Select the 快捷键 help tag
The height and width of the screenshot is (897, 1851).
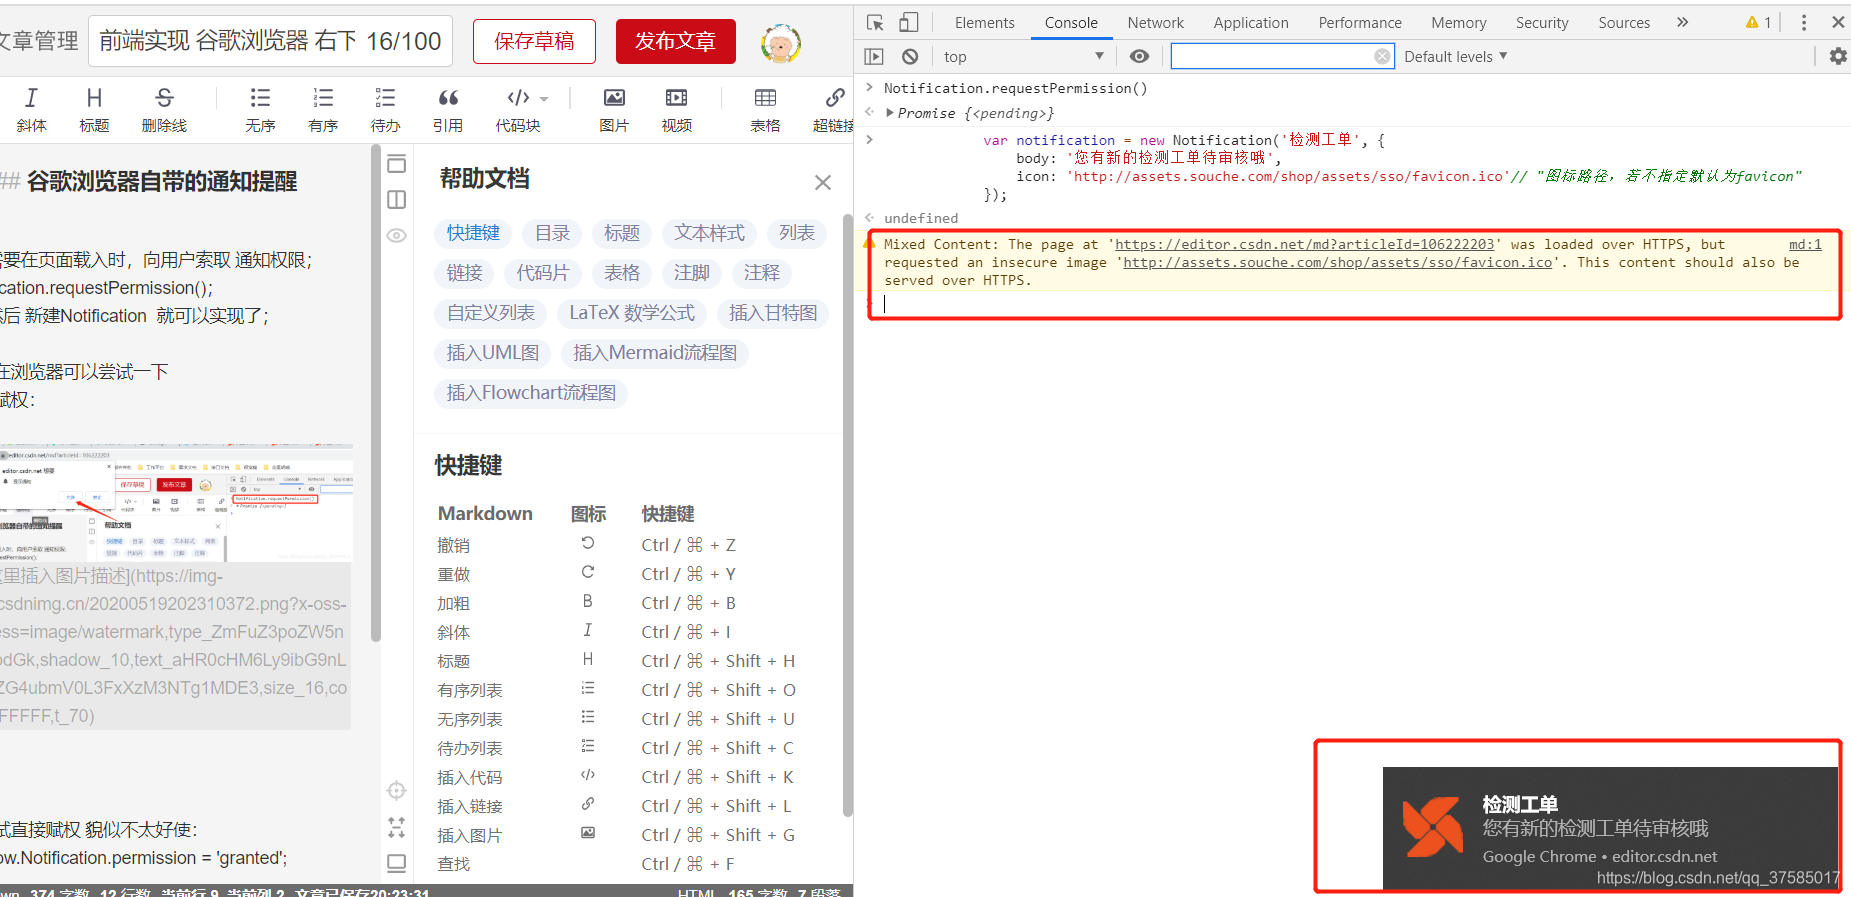pos(473,233)
